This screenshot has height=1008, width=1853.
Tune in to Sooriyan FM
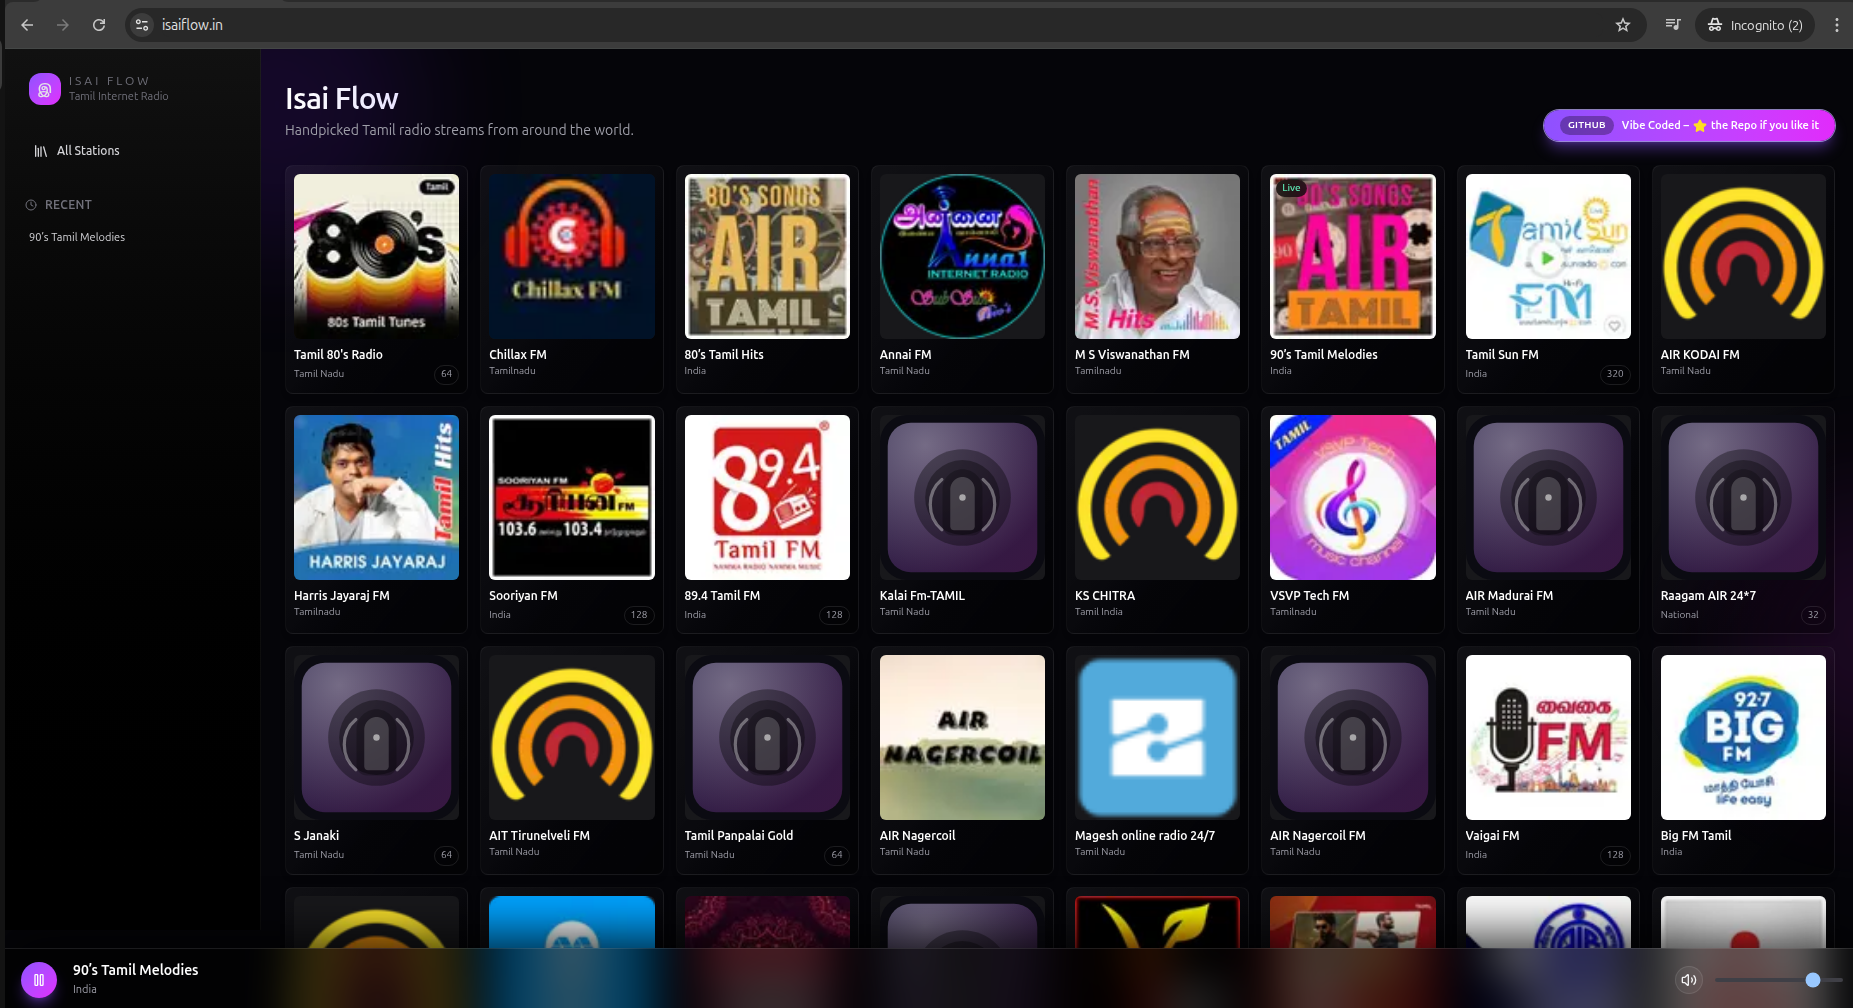coord(572,520)
